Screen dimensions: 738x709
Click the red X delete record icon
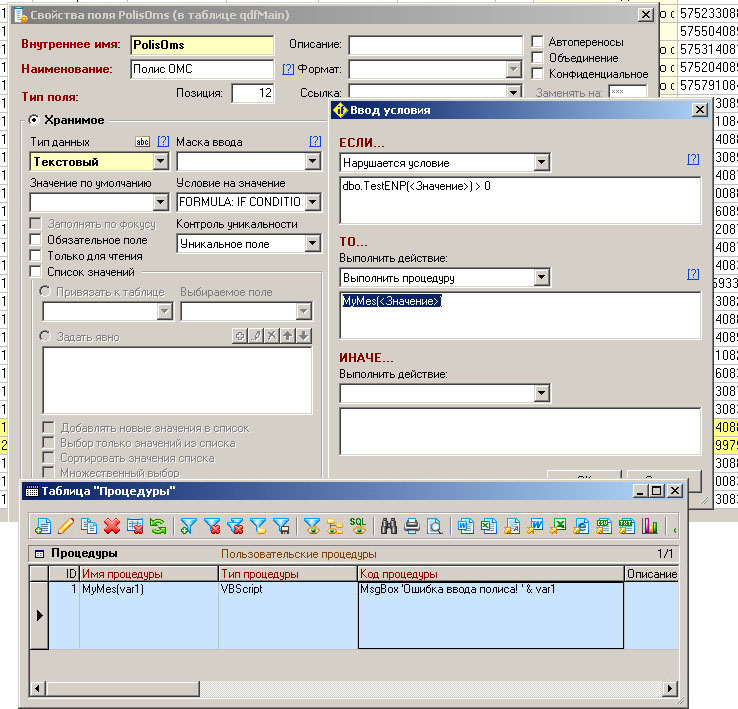pos(111,524)
